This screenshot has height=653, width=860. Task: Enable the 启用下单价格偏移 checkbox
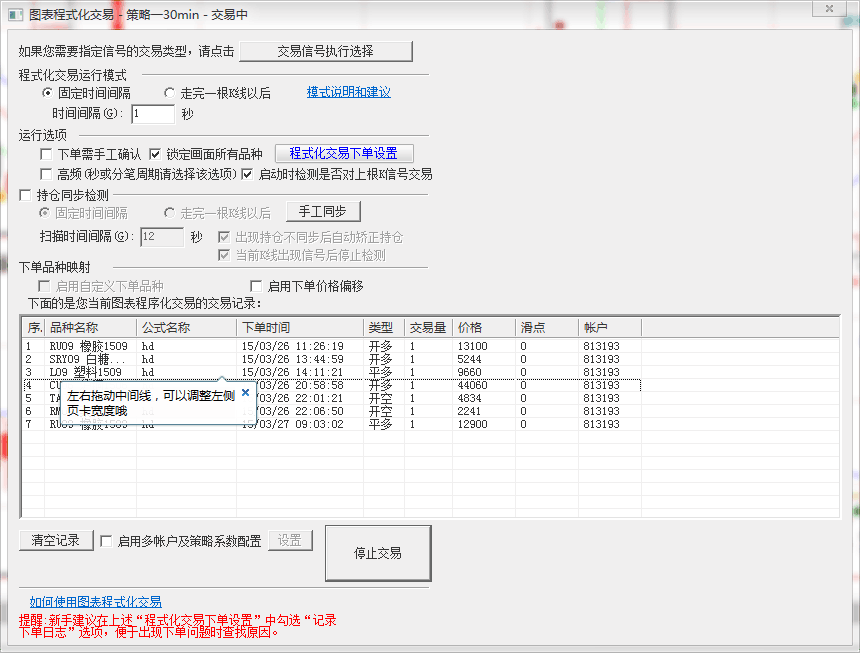click(256, 286)
